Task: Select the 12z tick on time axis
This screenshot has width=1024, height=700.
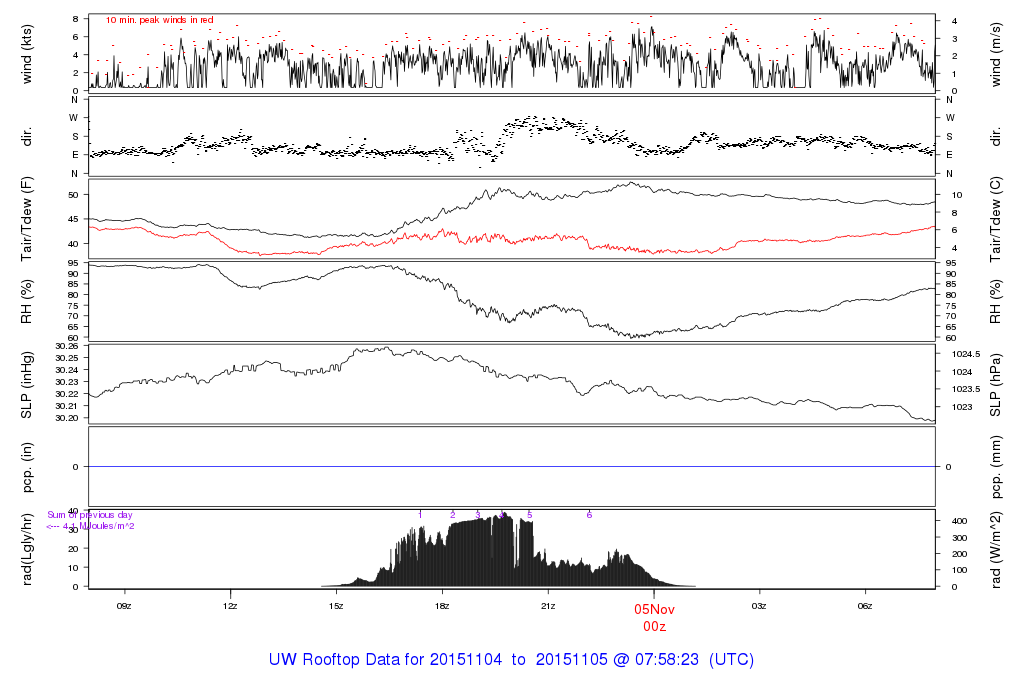Action: pyautogui.click(x=230, y=606)
